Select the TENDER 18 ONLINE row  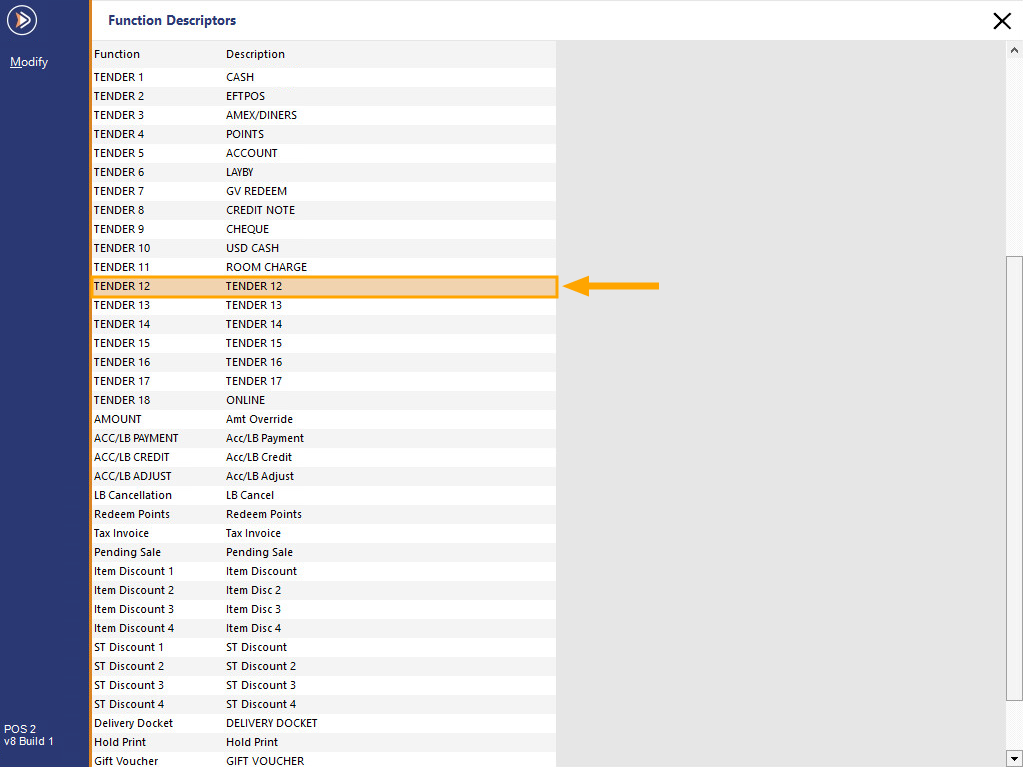pos(323,400)
